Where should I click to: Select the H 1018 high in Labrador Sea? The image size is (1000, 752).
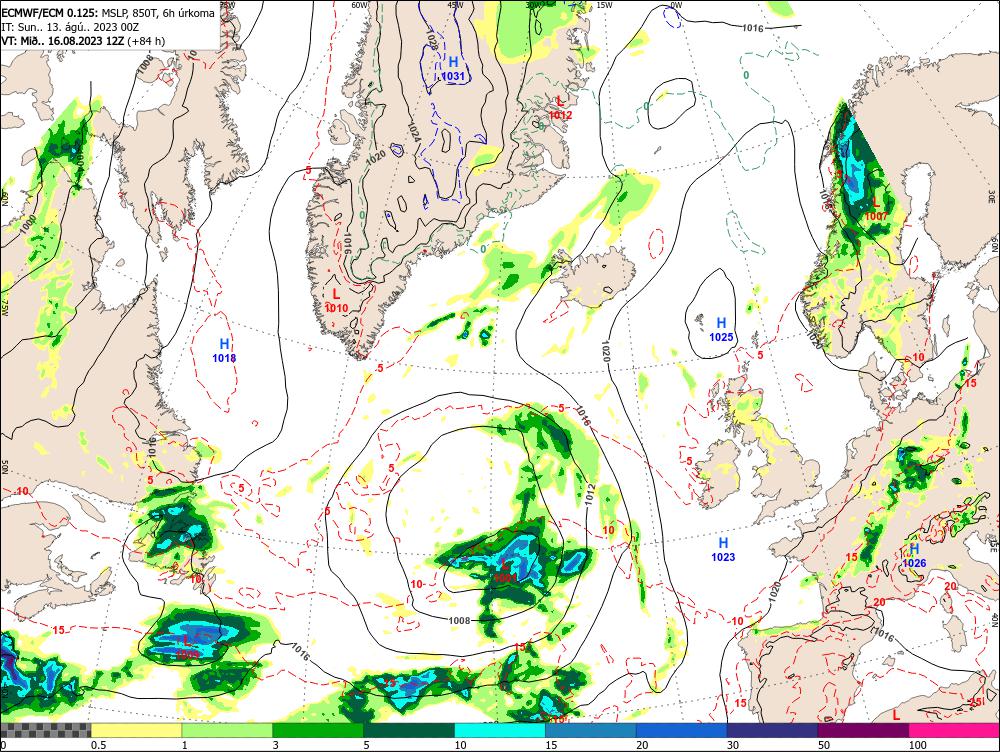pos(224,351)
